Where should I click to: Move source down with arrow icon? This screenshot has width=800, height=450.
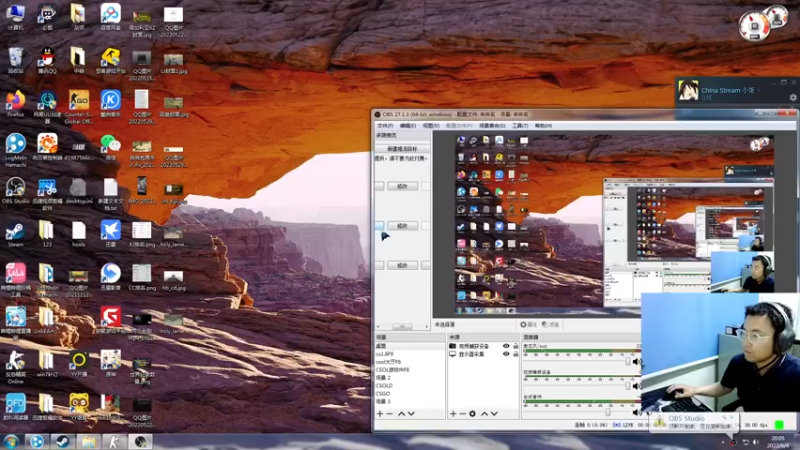494,414
